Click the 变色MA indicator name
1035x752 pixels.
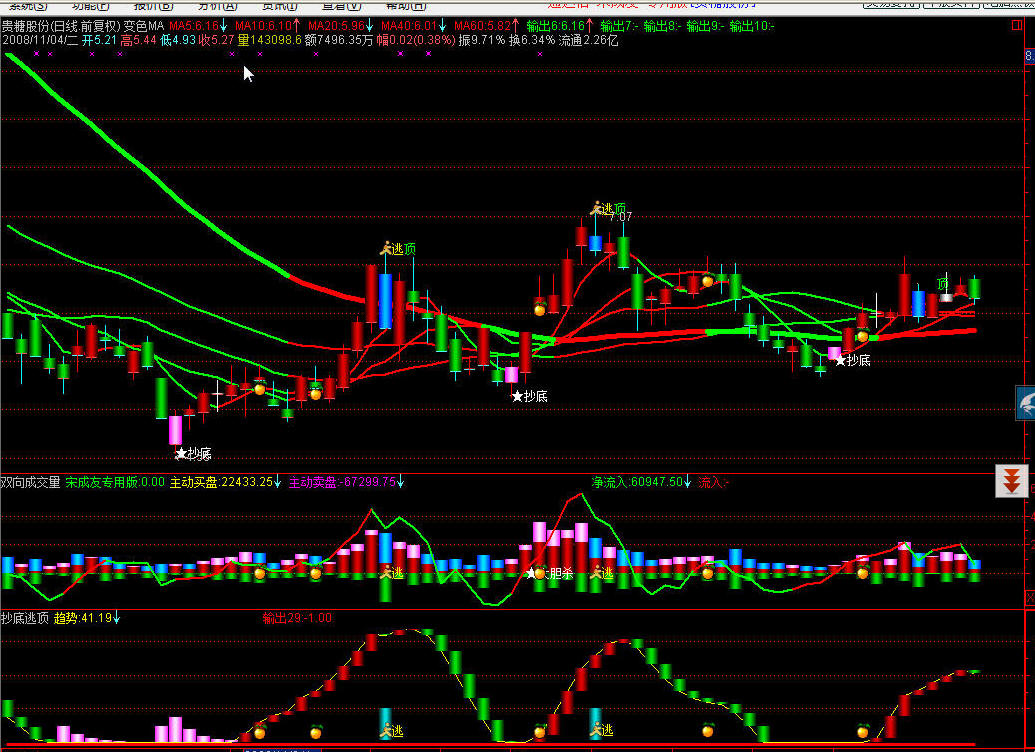pyautogui.click(x=144, y=26)
